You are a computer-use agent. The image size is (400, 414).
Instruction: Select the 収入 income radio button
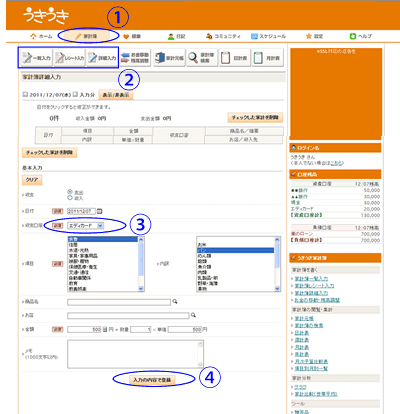click(x=70, y=198)
